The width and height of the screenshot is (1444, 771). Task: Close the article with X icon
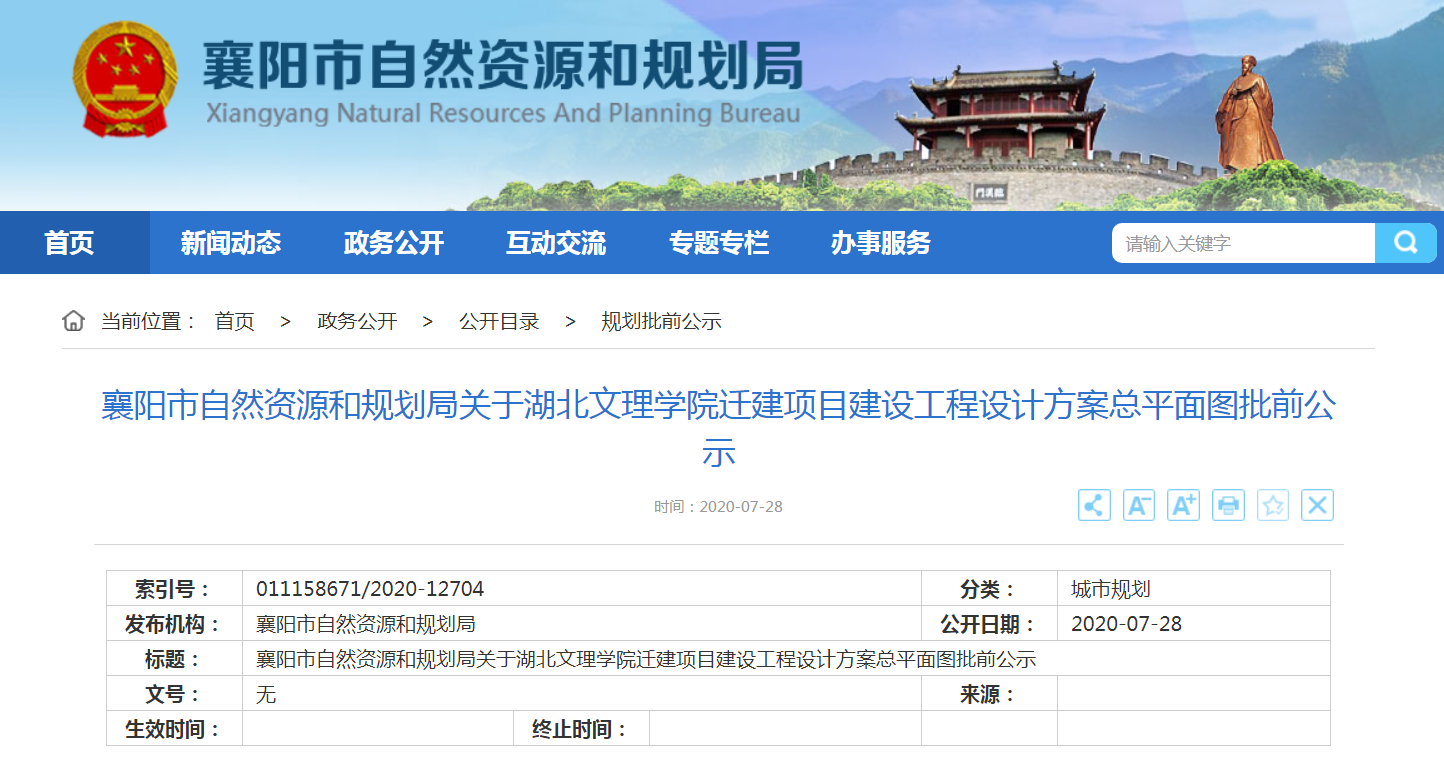point(1317,505)
